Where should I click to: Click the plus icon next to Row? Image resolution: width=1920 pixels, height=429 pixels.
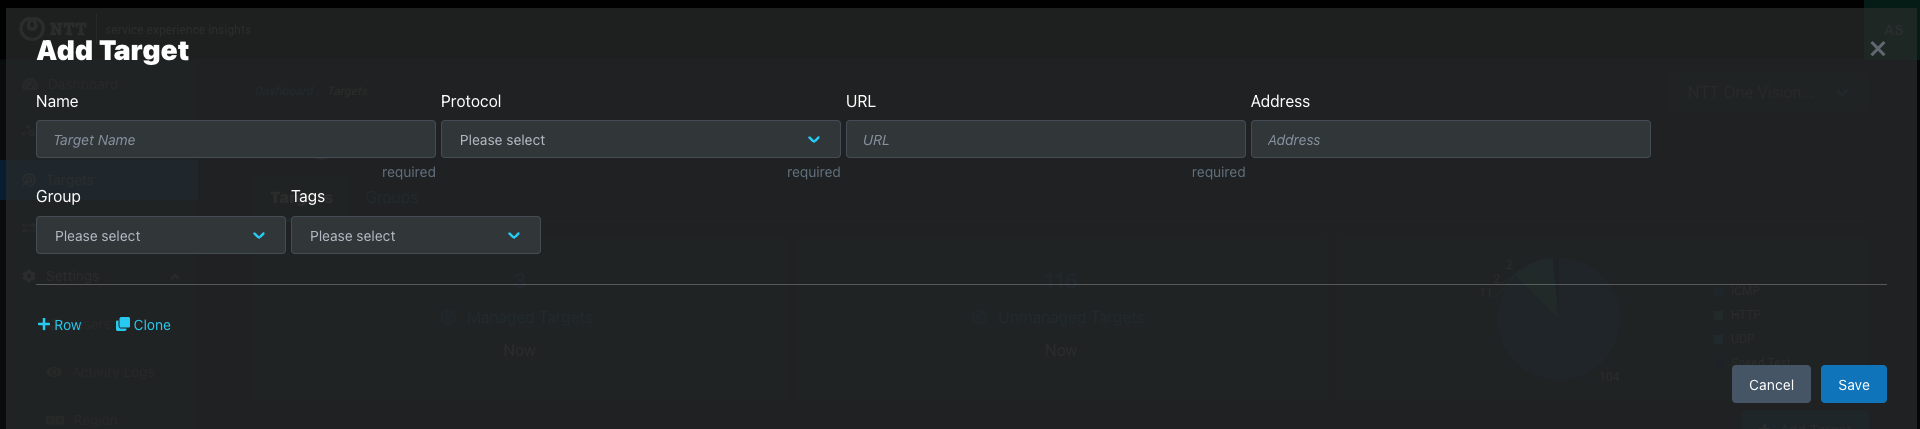point(43,324)
